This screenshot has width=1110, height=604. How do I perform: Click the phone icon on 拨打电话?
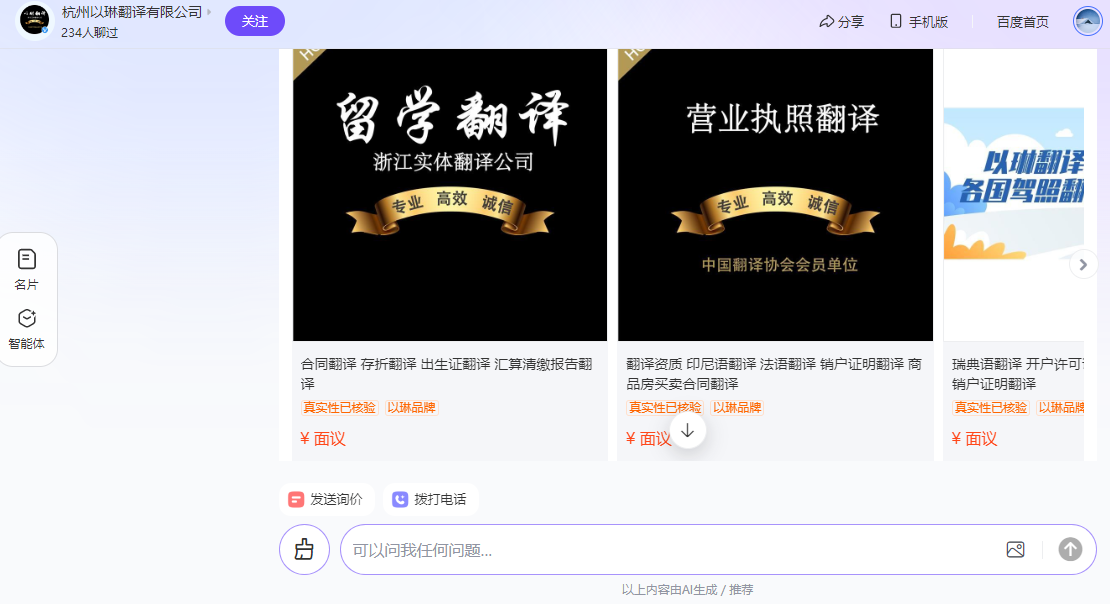pos(399,499)
